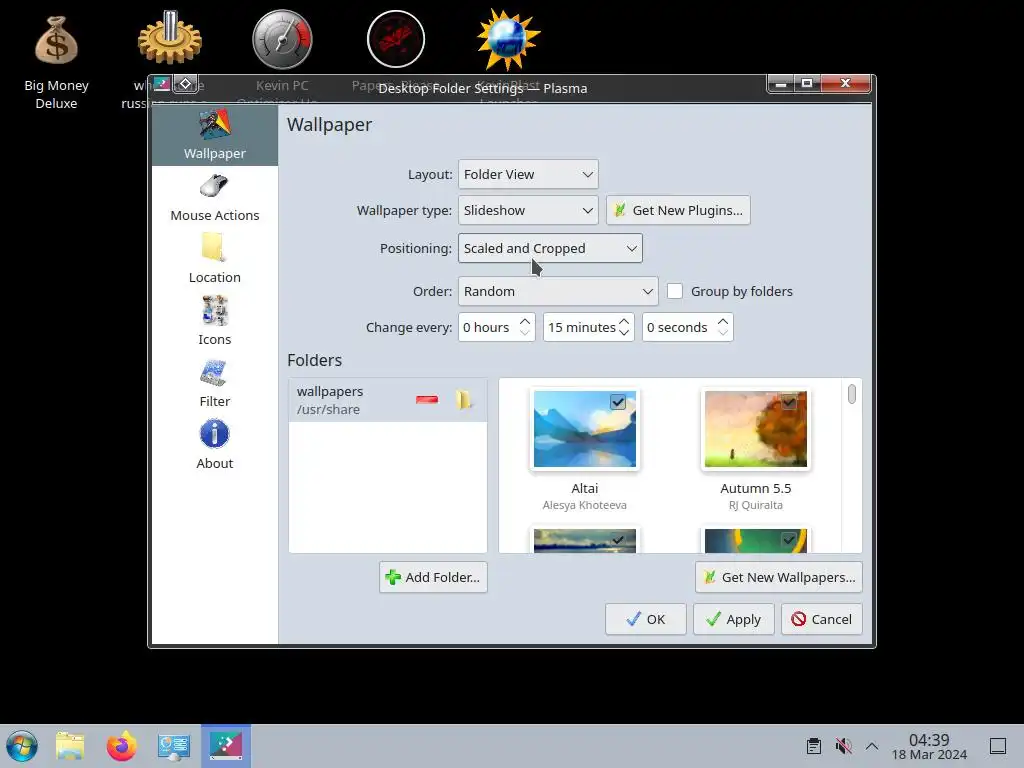This screenshot has width=1024, height=768.
Task: Remove the wallpapers folder with red minus
Action: (427, 400)
